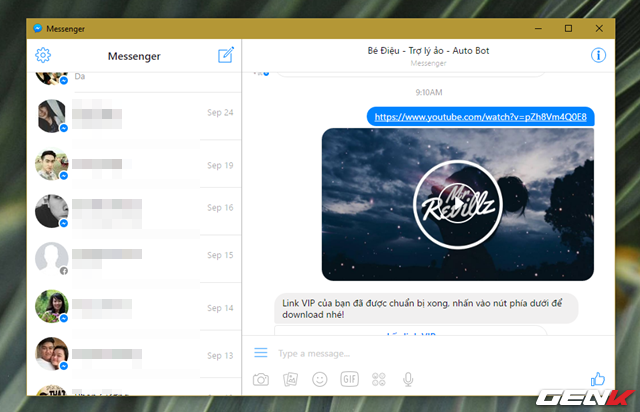Open the YouTube link in the chat
The width and height of the screenshot is (640, 412).
[480, 117]
